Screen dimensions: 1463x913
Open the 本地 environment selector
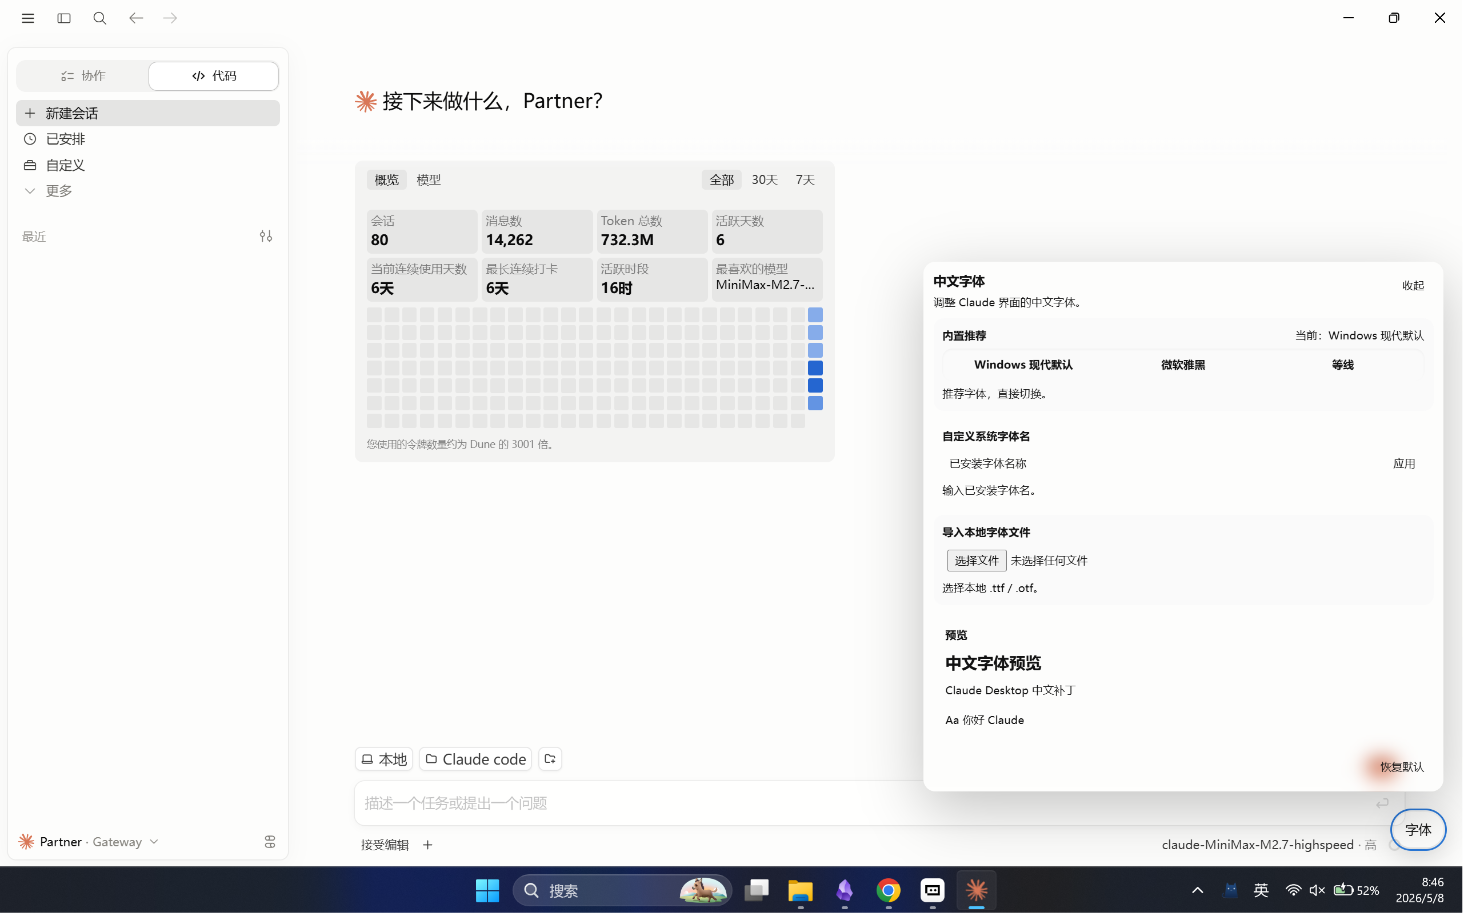[384, 760]
